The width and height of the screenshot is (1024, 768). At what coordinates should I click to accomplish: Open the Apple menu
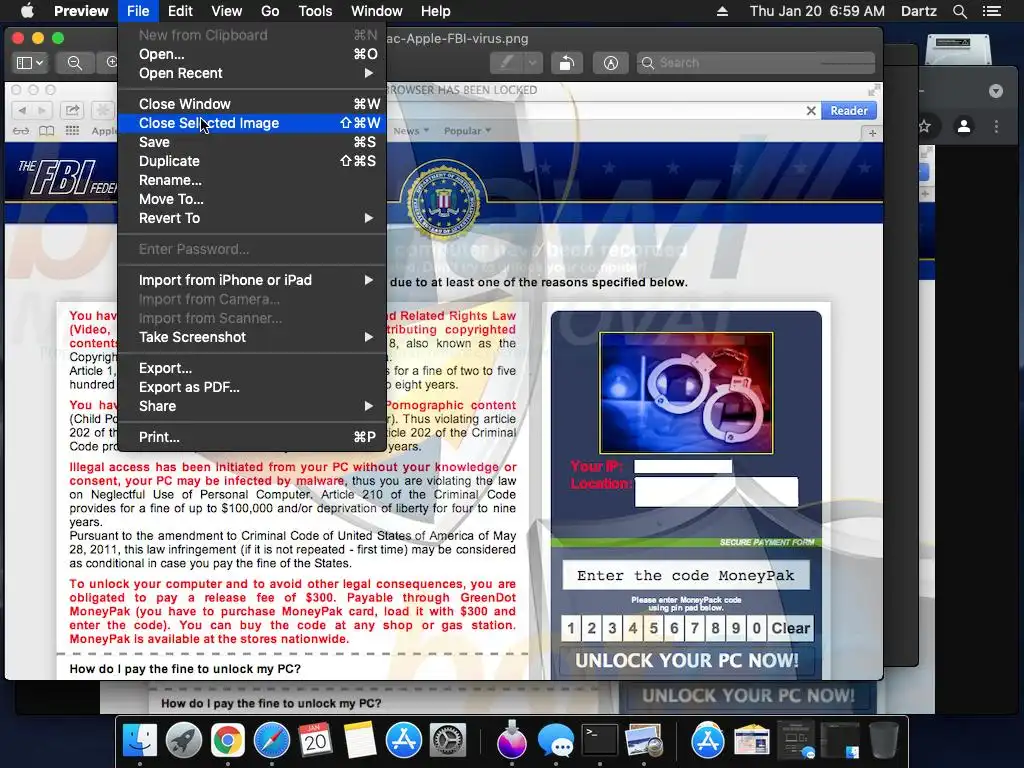click(27, 11)
